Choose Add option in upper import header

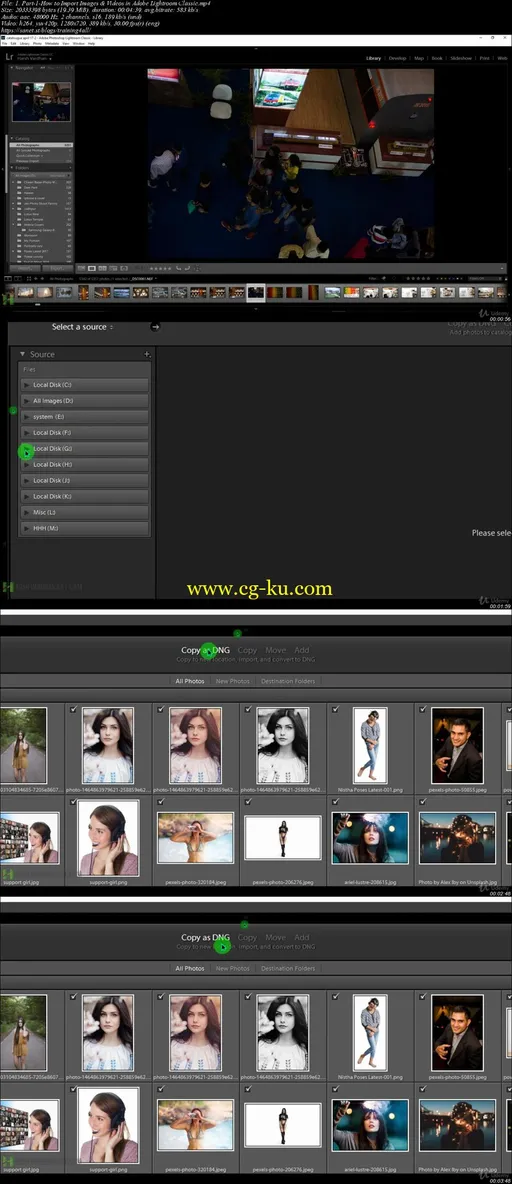point(301,650)
